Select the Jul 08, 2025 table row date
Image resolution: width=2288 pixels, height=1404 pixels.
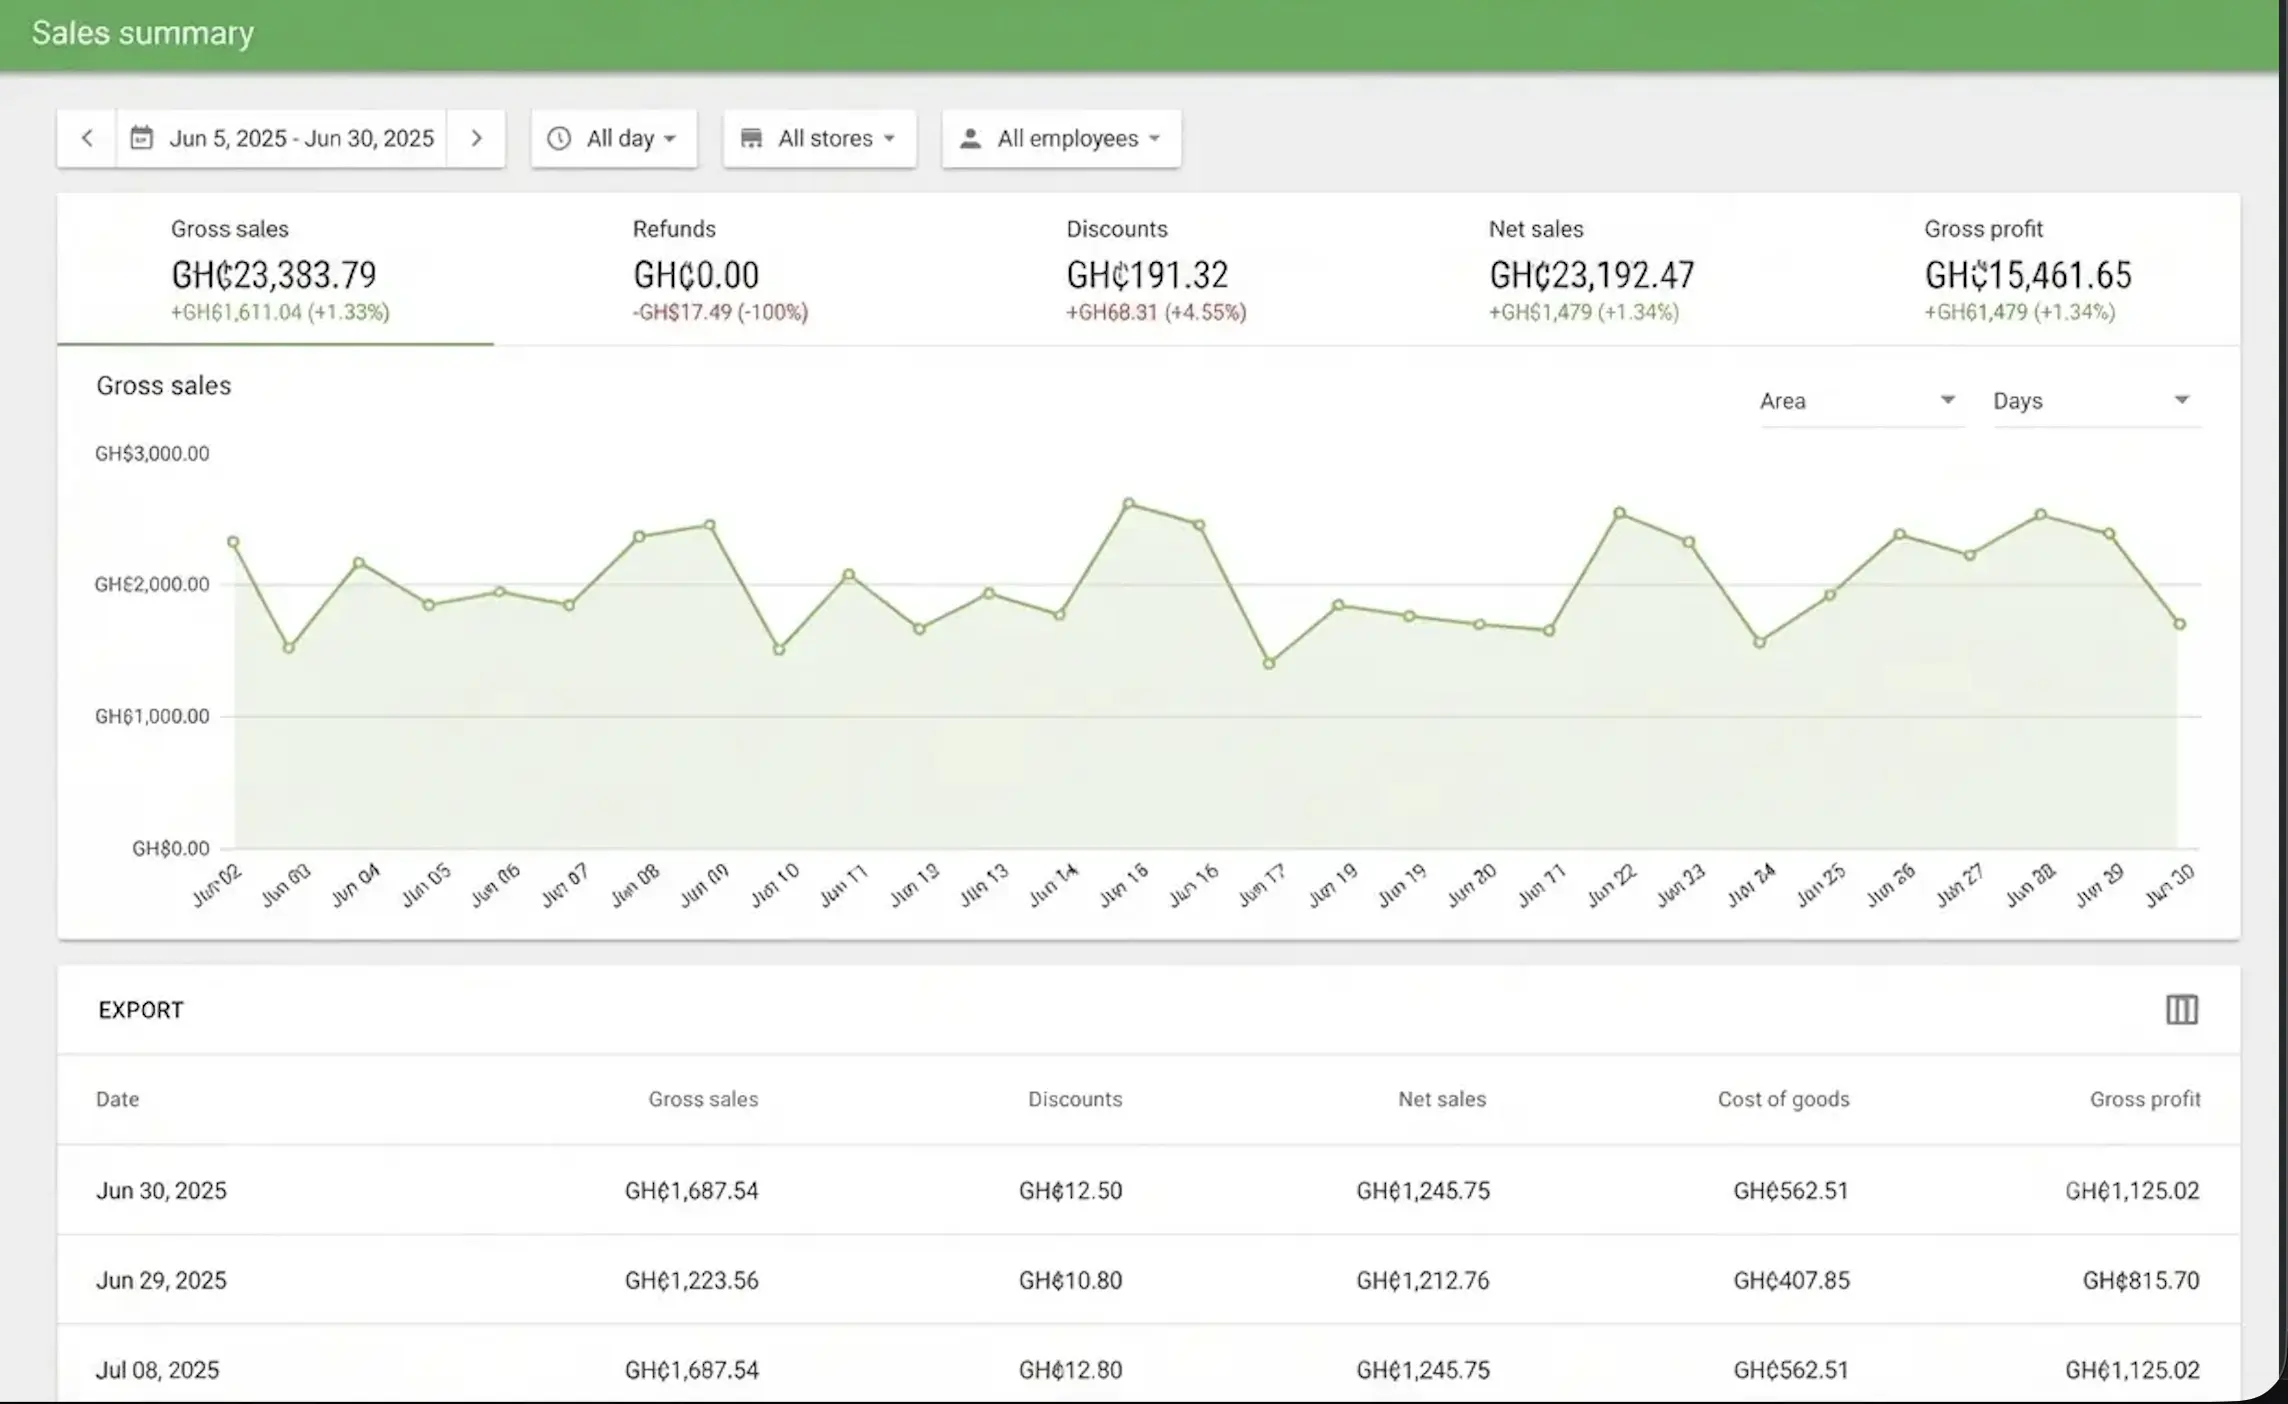pyautogui.click(x=157, y=1369)
